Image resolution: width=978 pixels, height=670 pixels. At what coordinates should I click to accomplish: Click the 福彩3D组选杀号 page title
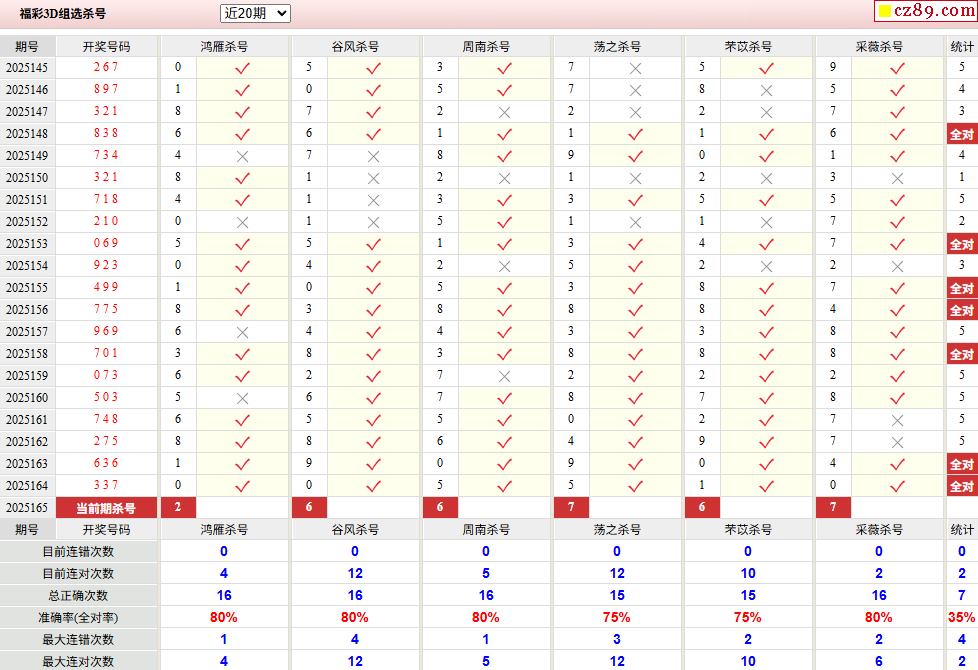coord(63,13)
